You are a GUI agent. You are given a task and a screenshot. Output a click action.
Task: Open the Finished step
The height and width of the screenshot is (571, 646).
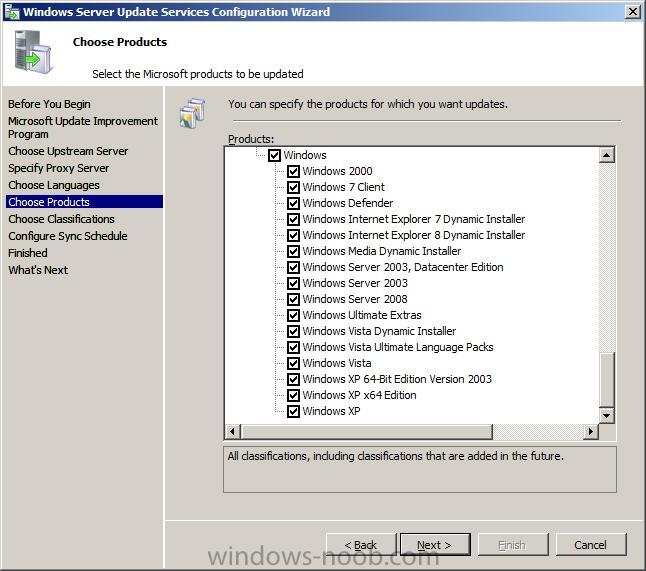[x=28, y=253]
